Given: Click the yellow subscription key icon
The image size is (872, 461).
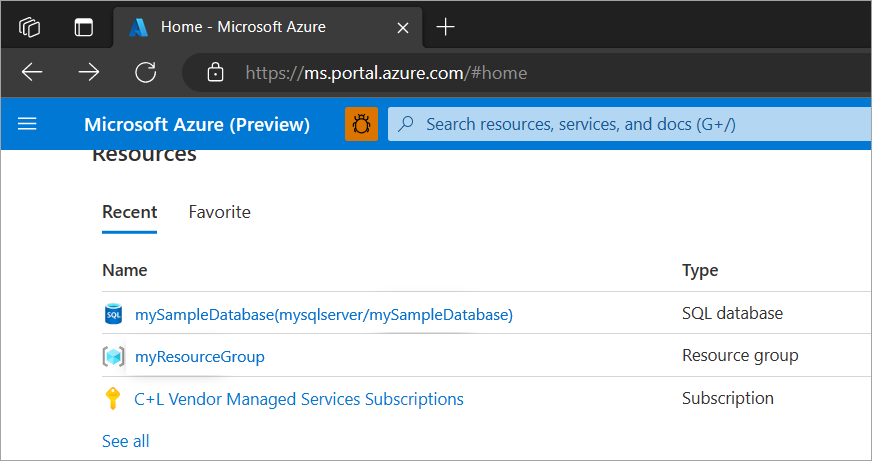Looking at the screenshot, I should point(112,399).
